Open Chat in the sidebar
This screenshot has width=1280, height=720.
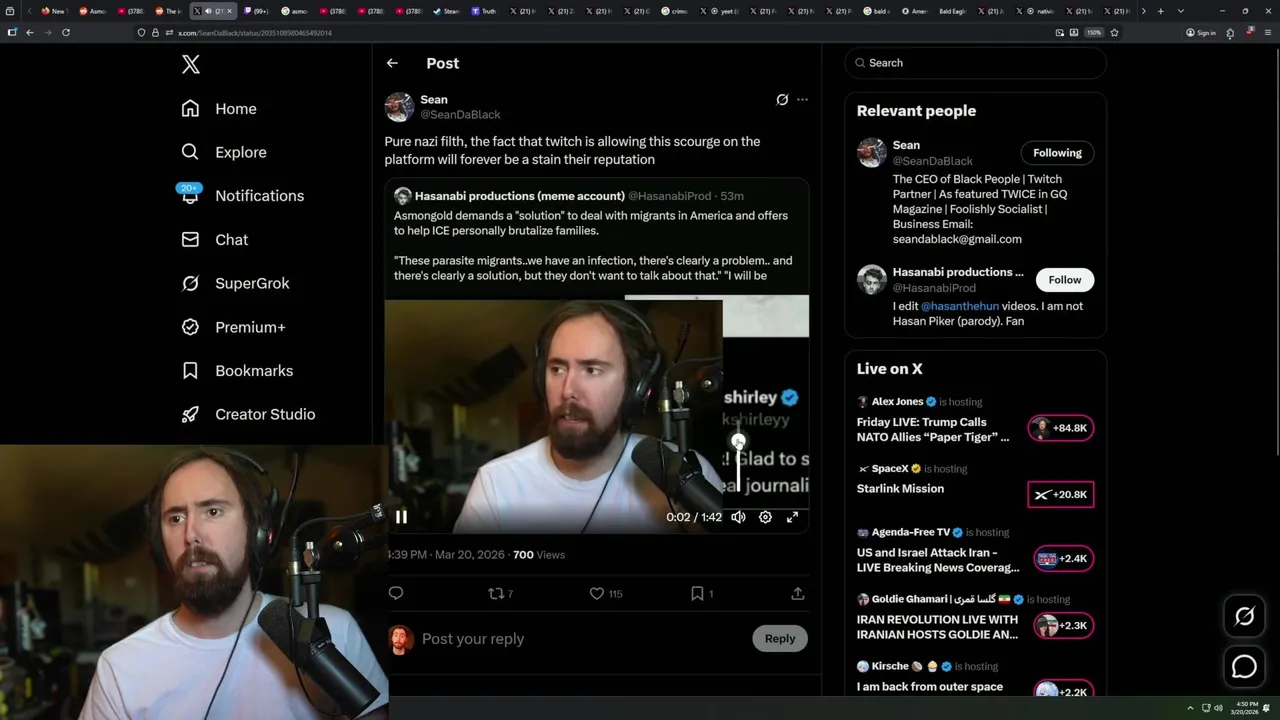214,240
